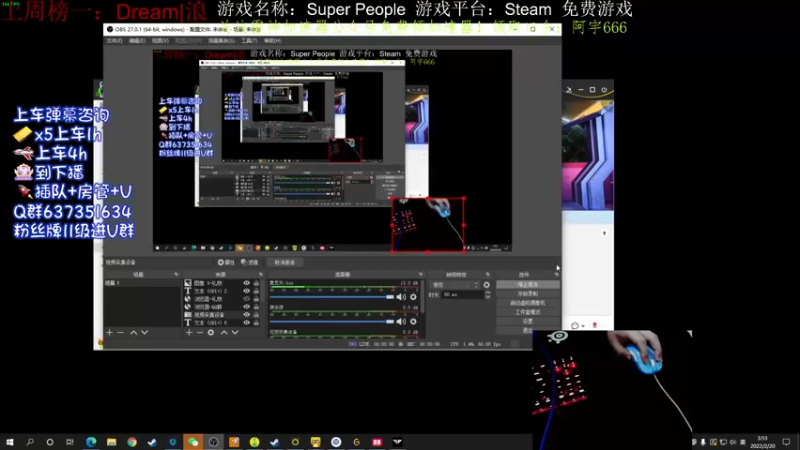Screen dimensions: 800x450
Task: Open WeChat from the taskbar
Action: pos(193,442)
